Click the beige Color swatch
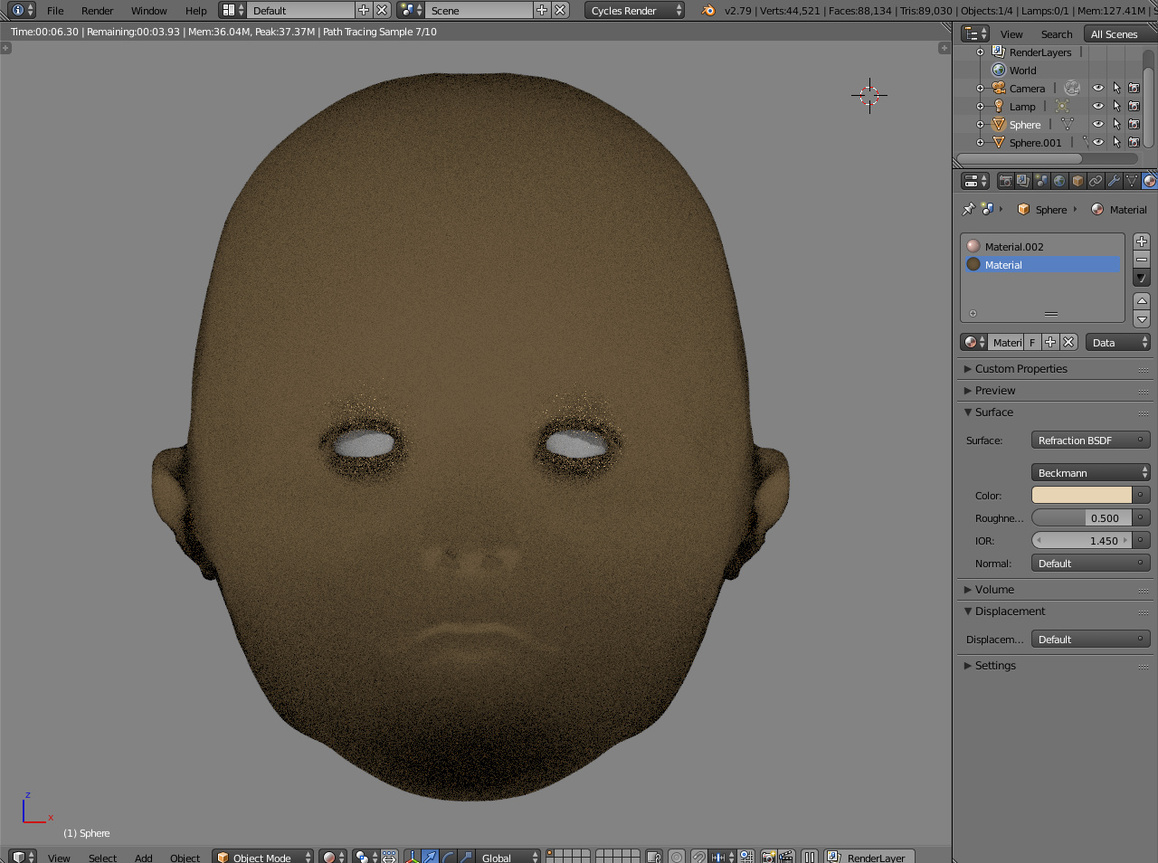This screenshot has height=863, width=1158. coord(1081,495)
